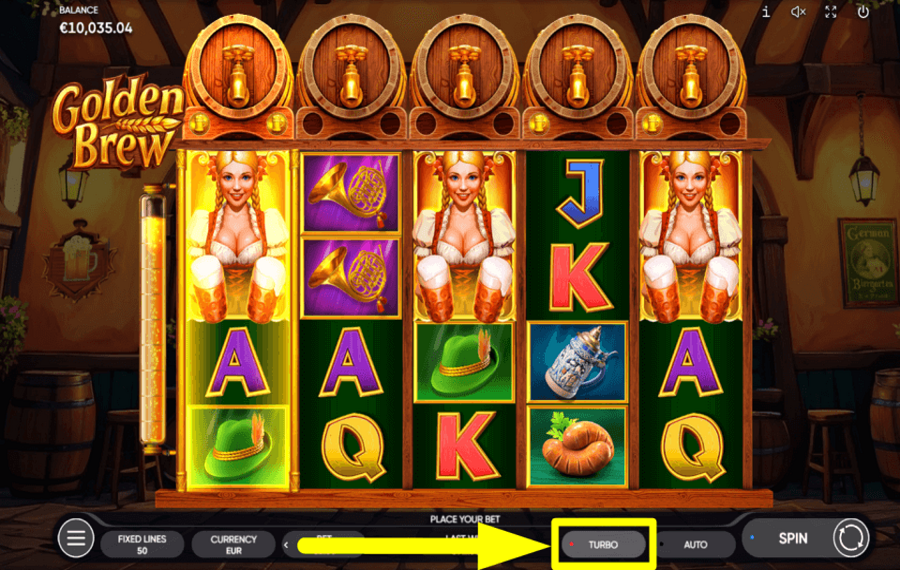900x570 pixels.
Task: Decrease bet with the left arrow
Action: click(x=286, y=545)
